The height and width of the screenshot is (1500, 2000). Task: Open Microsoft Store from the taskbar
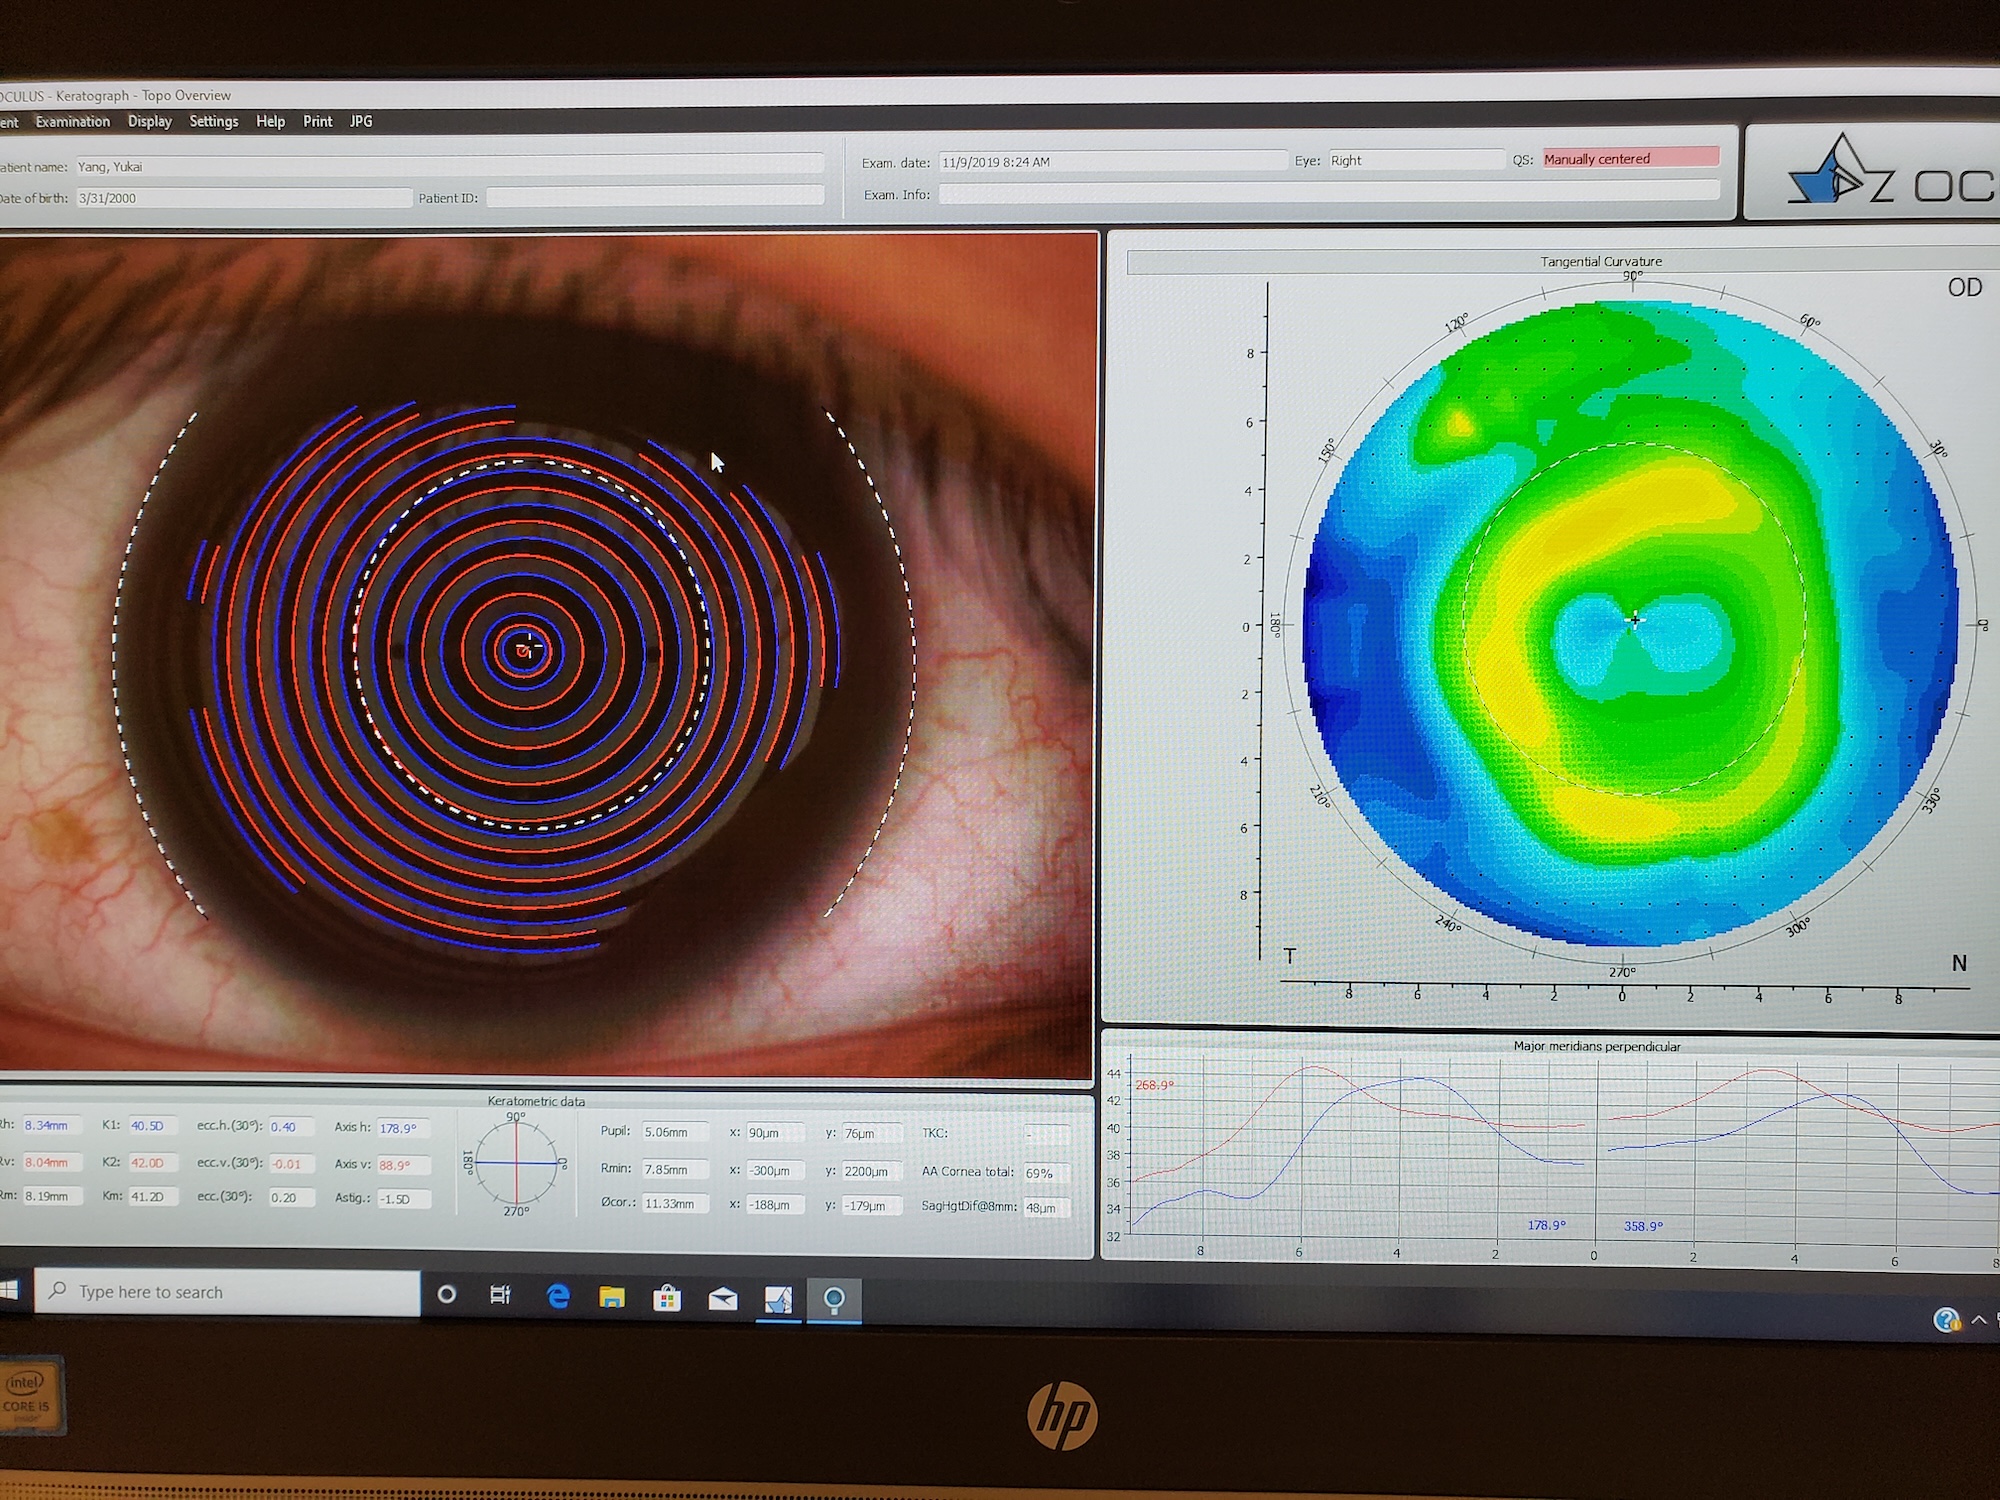pos(667,1297)
